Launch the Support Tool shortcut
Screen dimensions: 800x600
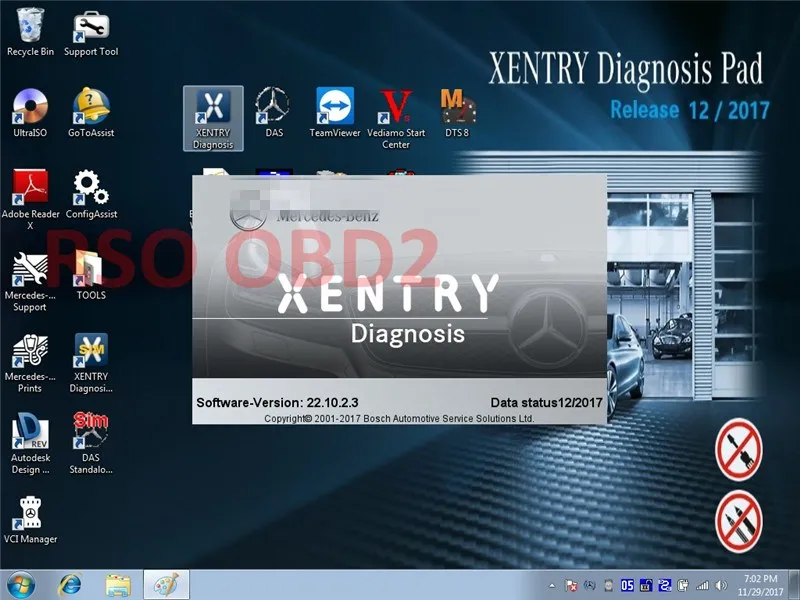91,32
